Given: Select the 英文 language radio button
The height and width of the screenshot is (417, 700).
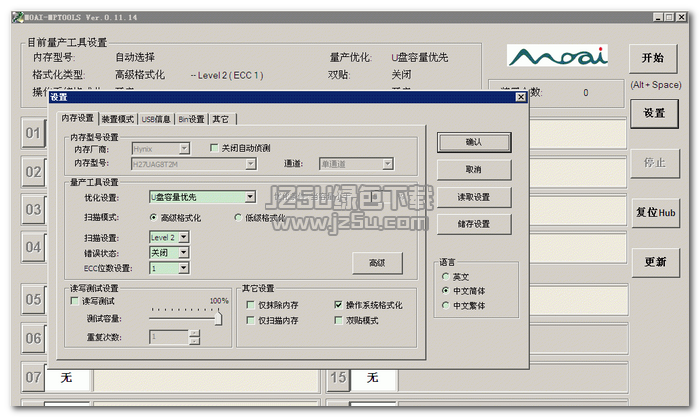Looking at the screenshot, I should point(445,277).
